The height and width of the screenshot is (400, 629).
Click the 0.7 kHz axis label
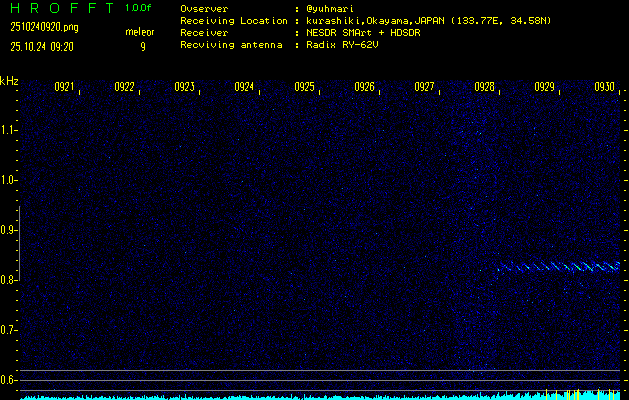pyautogui.click(x=7, y=330)
